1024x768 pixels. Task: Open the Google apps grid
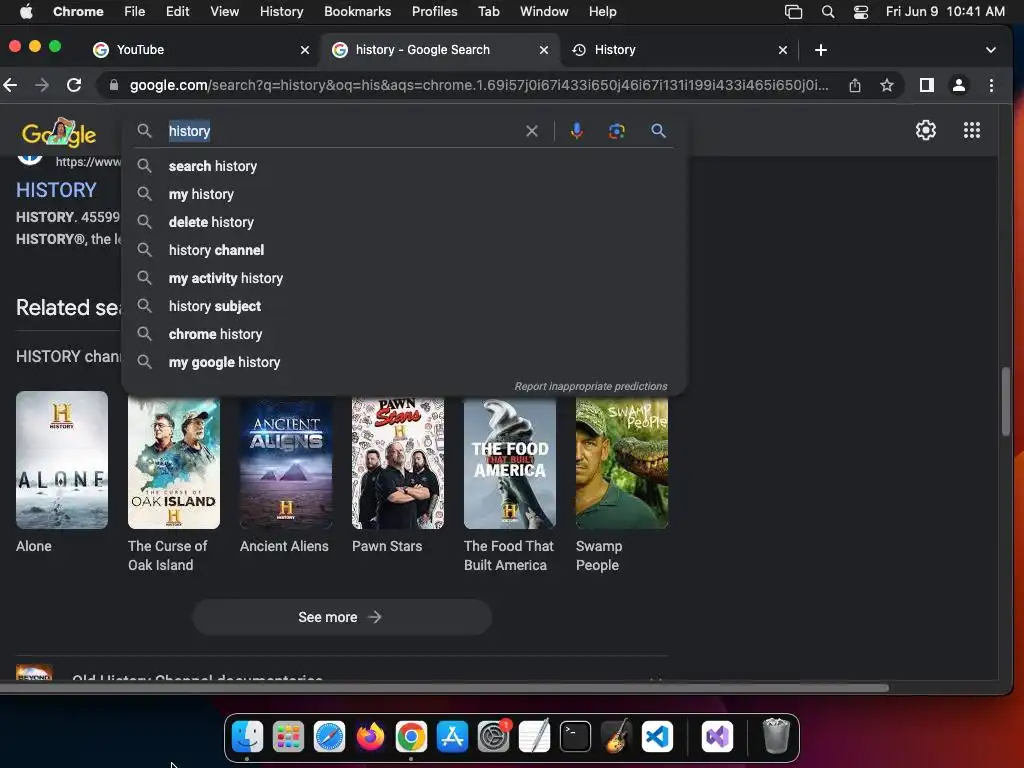point(972,131)
